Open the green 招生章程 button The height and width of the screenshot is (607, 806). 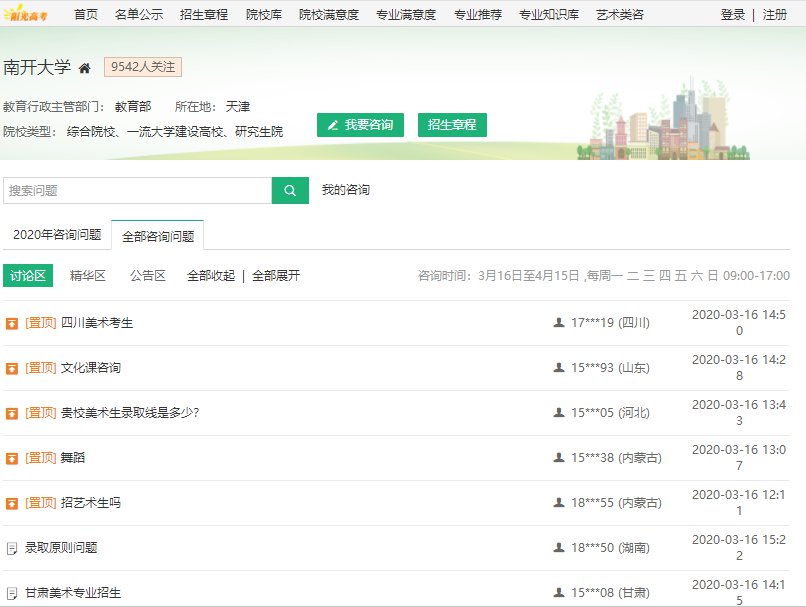(452, 125)
